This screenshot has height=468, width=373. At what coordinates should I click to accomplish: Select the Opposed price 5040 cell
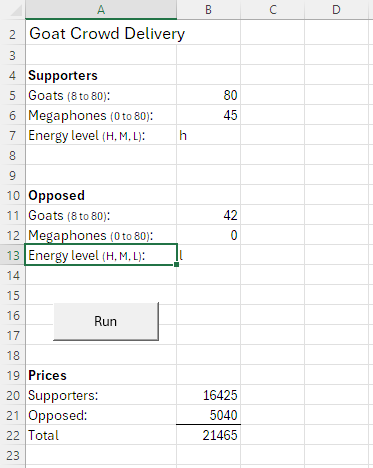coord(208,415)
